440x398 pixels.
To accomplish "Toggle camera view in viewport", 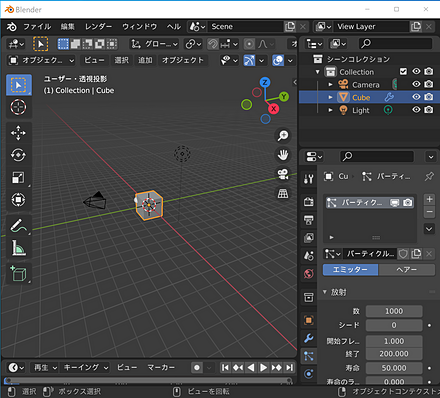I will pos(283,174).
